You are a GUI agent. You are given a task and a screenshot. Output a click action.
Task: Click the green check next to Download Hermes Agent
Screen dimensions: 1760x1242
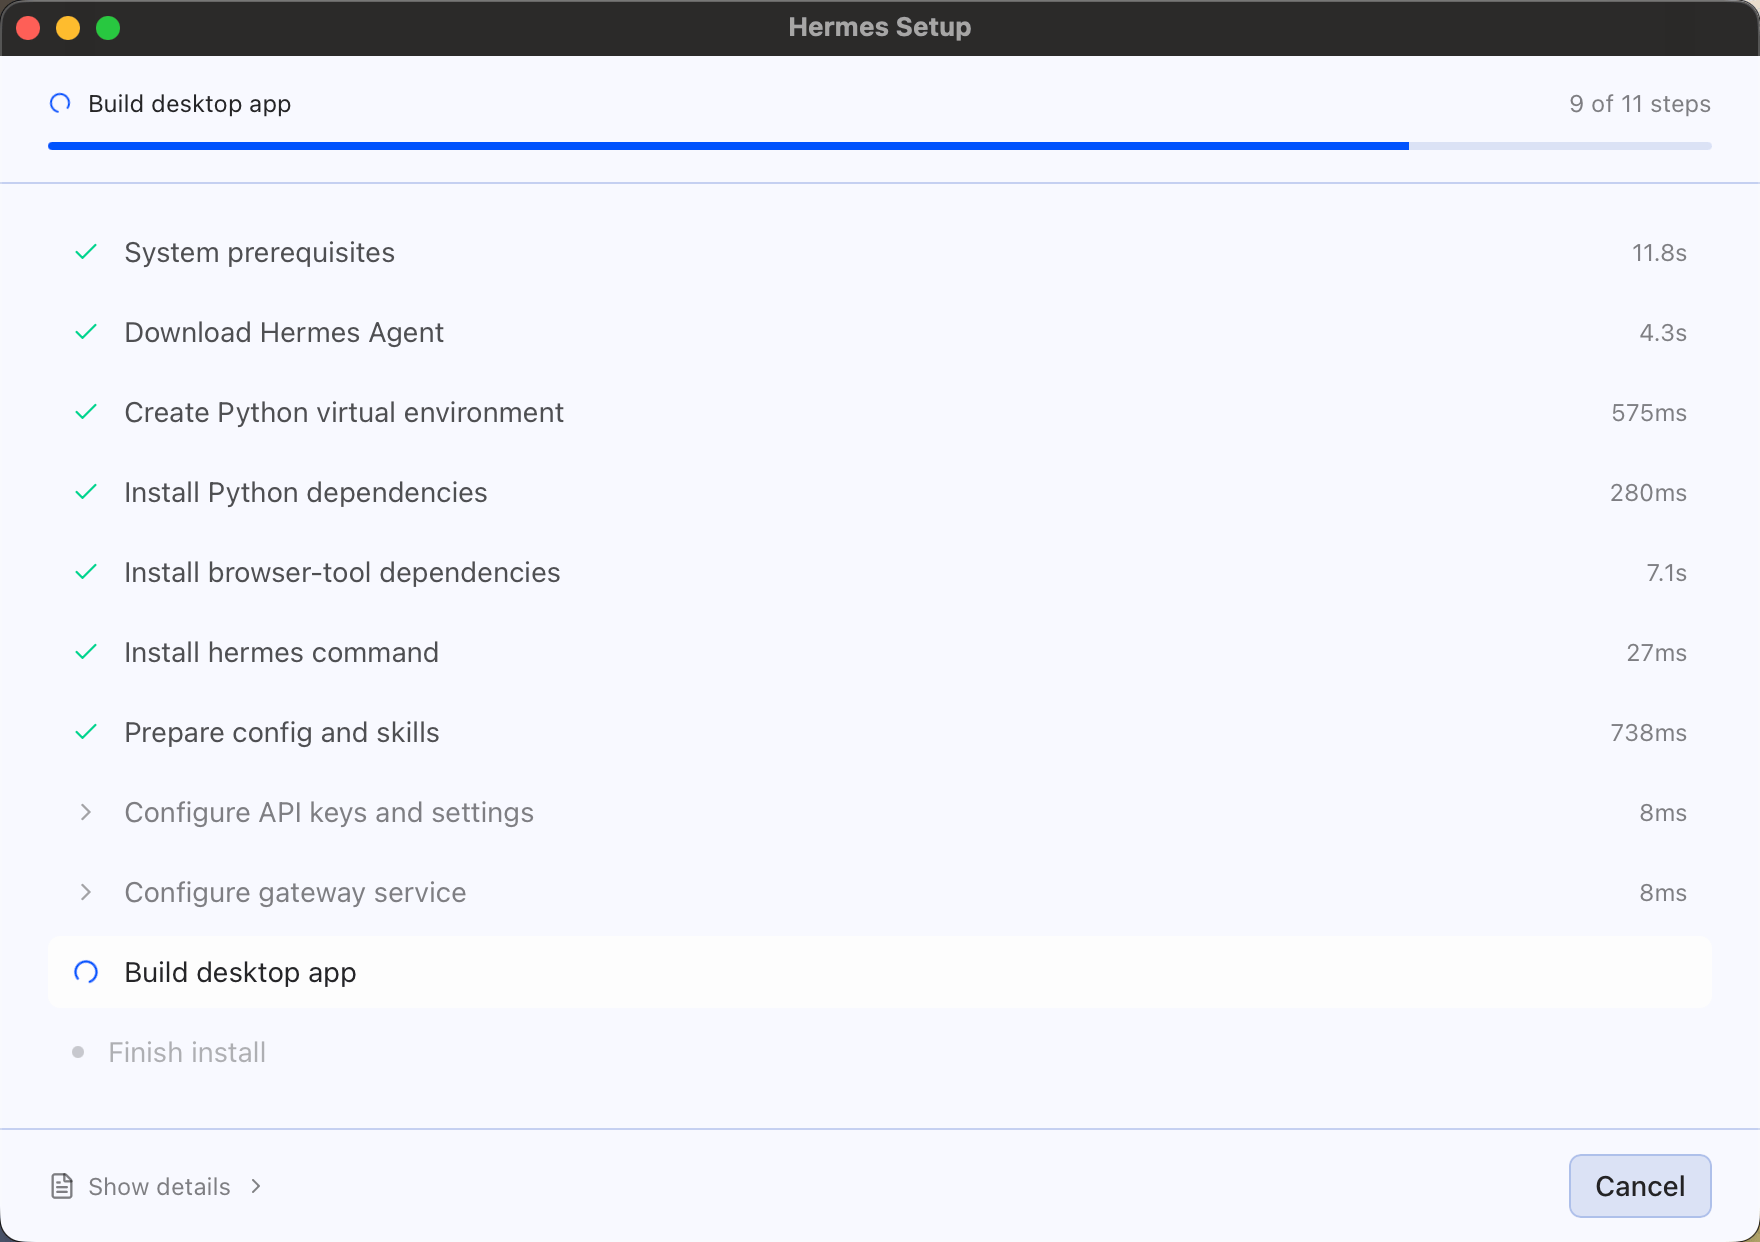pyautogui.click(x=86, y=332)
